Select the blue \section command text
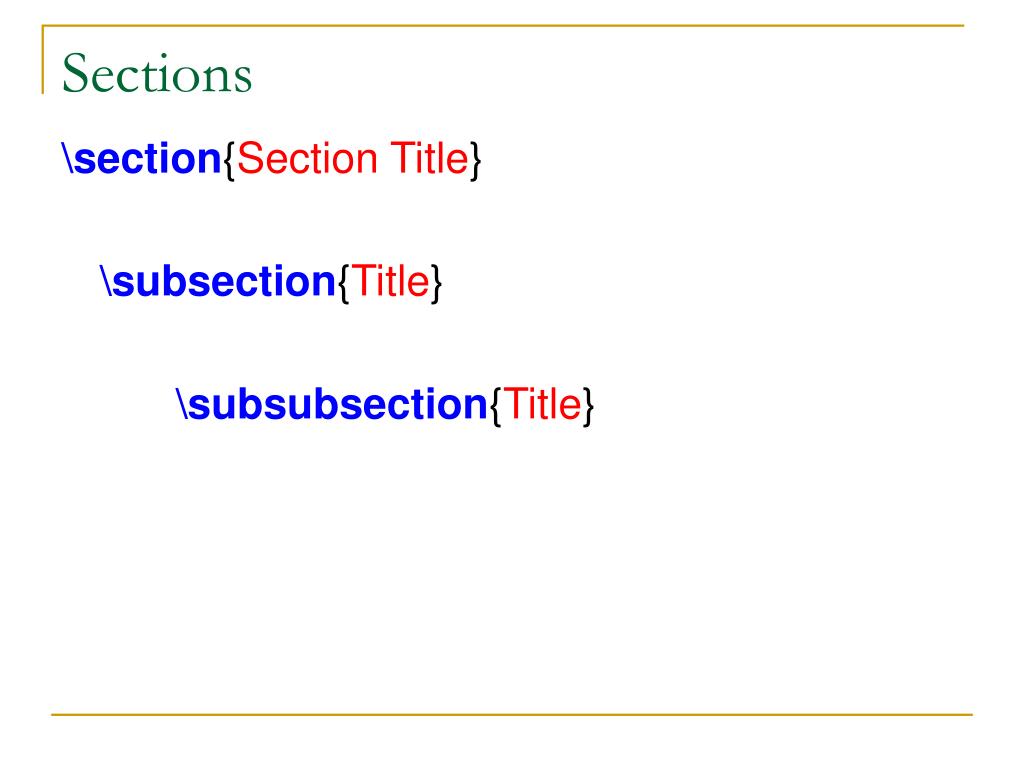This screenshot has width=1024, height=768. 142,159
